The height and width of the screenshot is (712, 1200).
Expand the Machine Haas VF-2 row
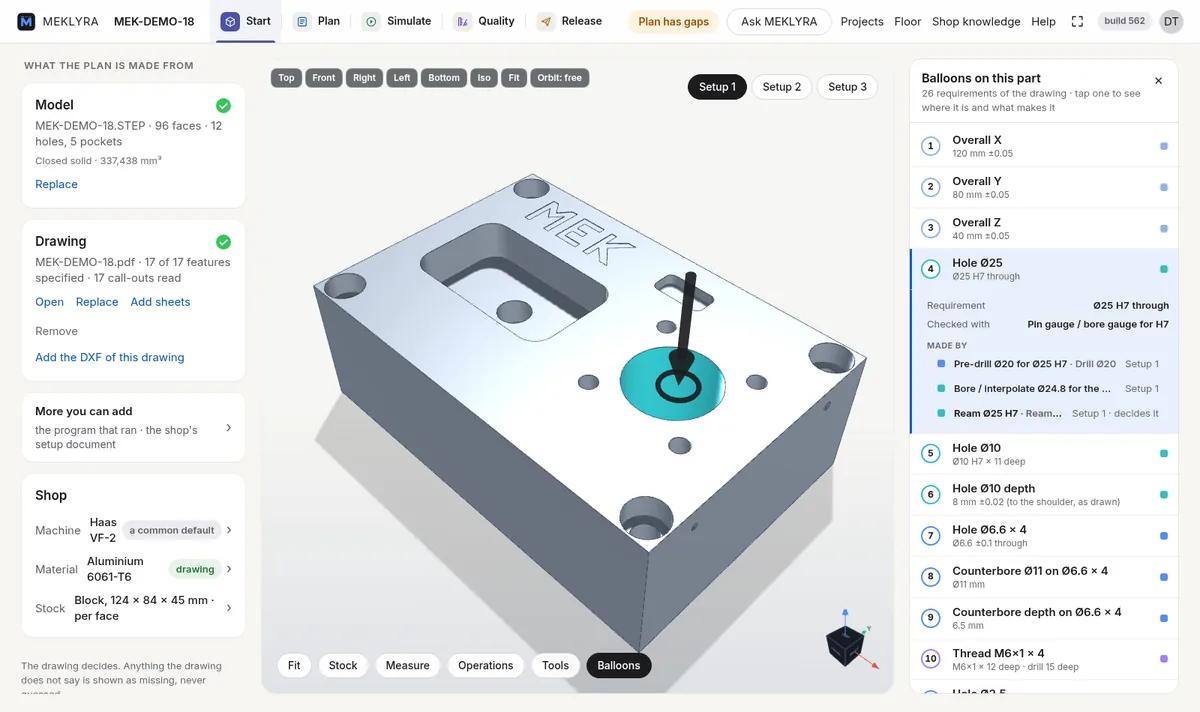(133, 530)
